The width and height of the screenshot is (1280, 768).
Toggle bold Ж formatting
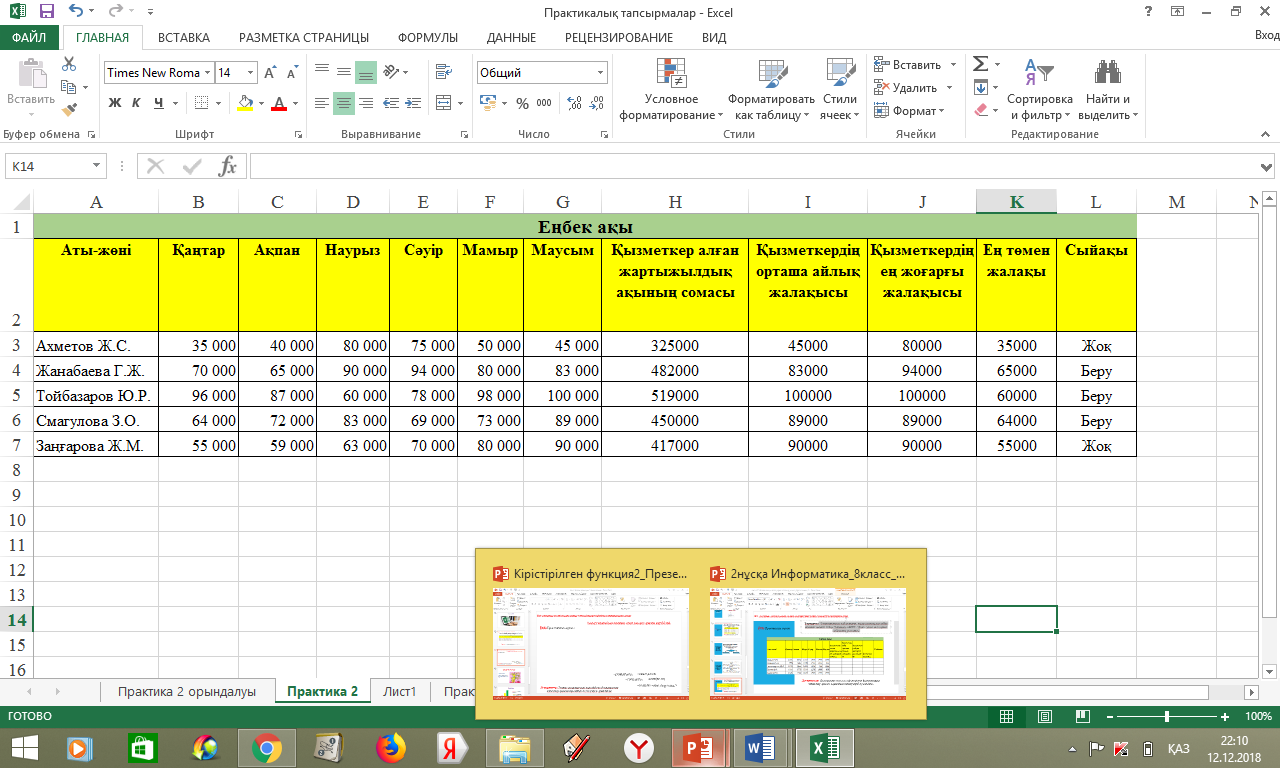pos(115,103)
